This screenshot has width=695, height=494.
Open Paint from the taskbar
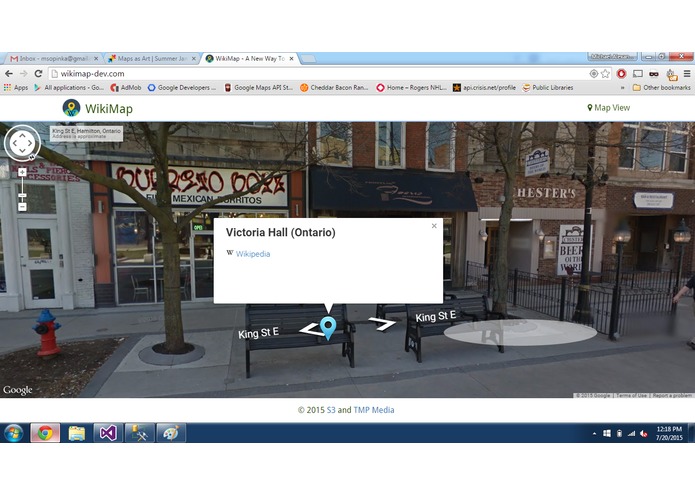click(171, 433)
